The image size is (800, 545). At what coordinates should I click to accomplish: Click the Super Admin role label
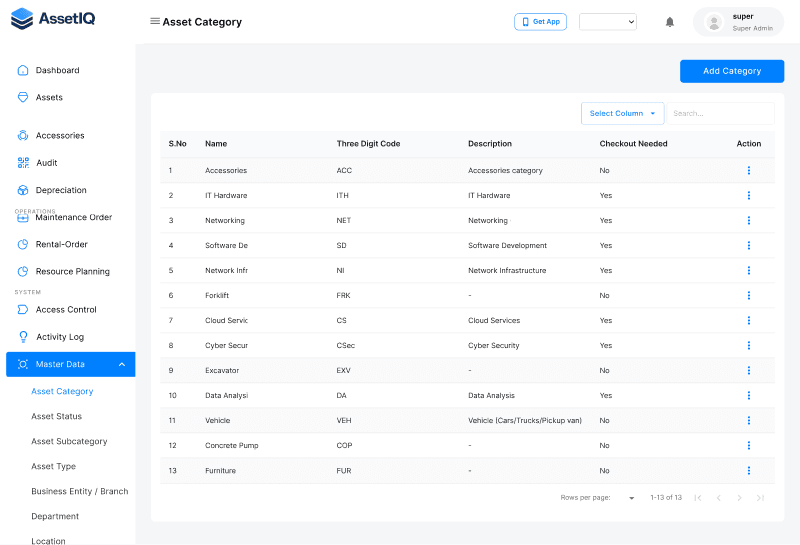pos(753,29)
